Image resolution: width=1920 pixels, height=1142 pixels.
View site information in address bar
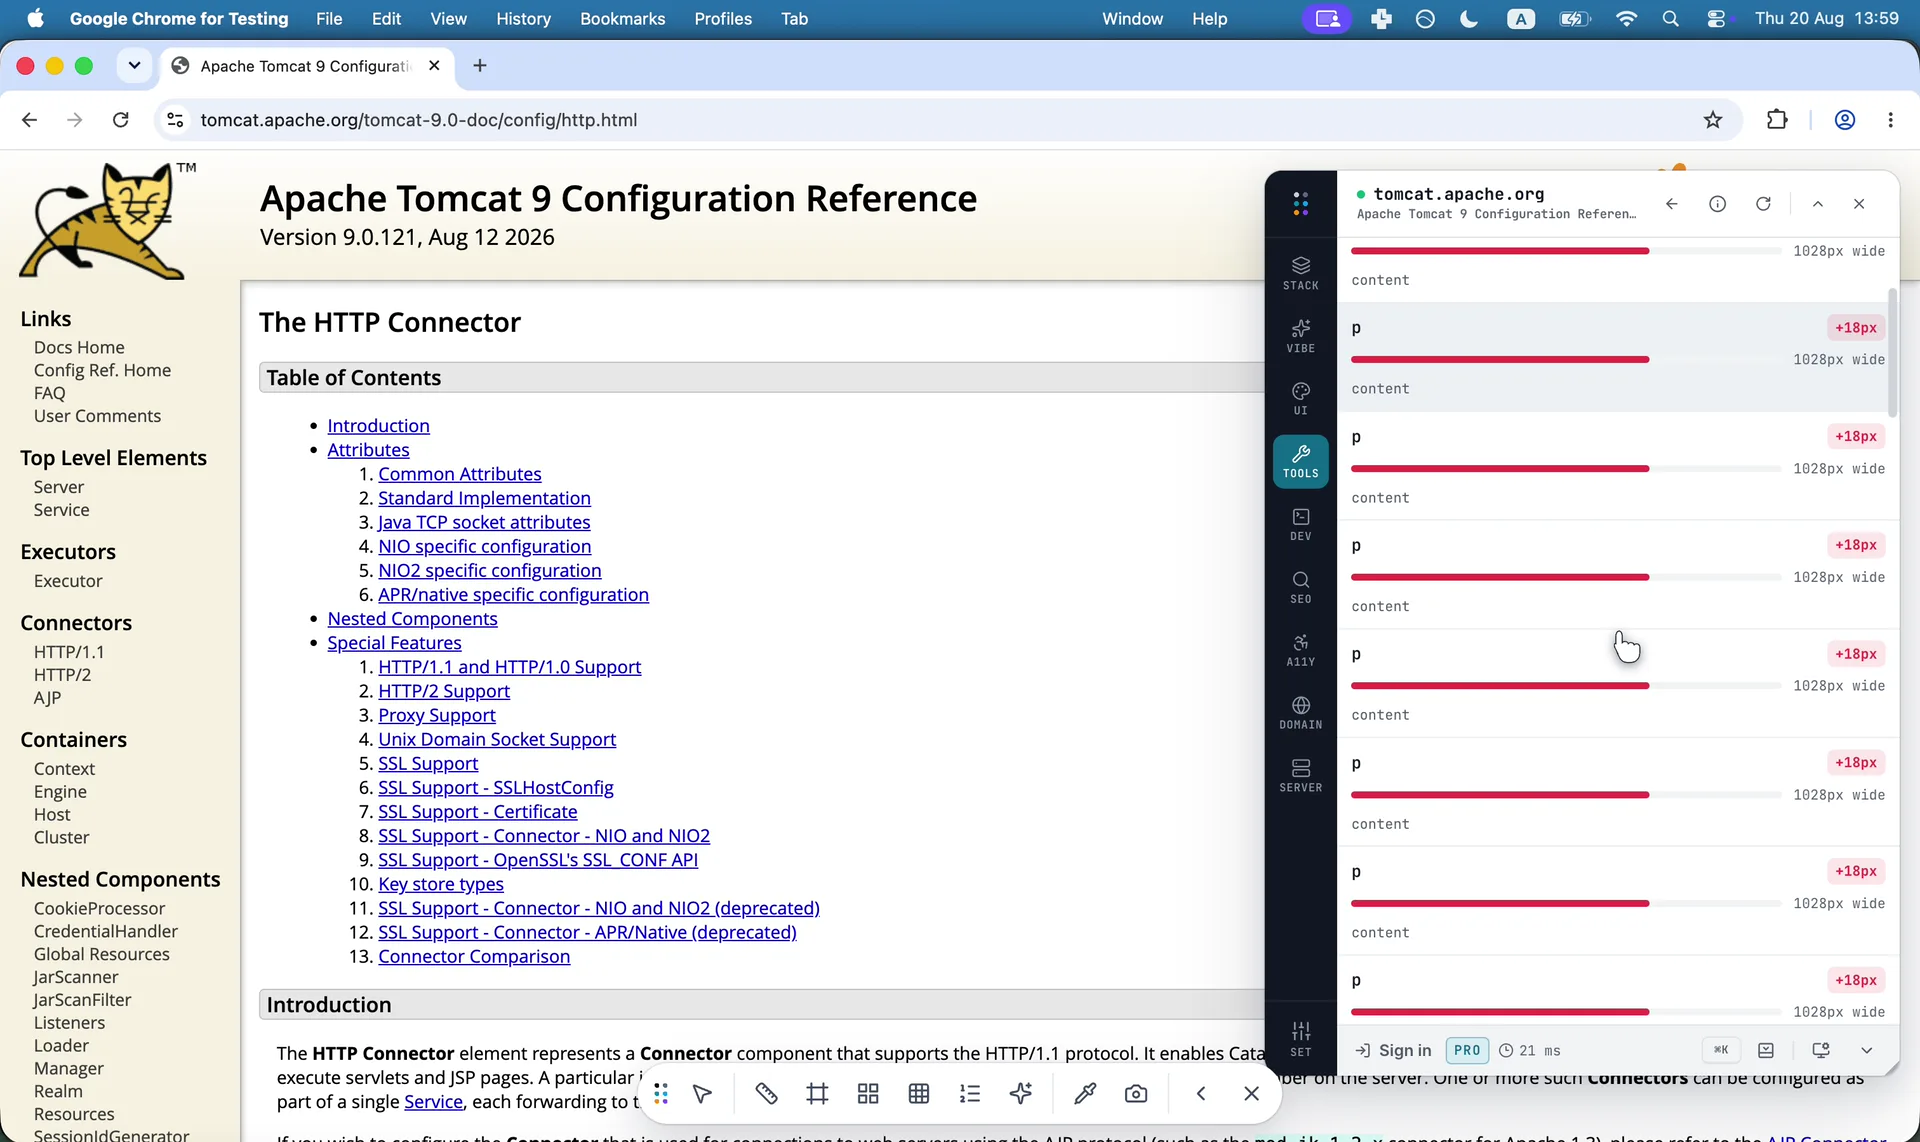pos(175,120)
